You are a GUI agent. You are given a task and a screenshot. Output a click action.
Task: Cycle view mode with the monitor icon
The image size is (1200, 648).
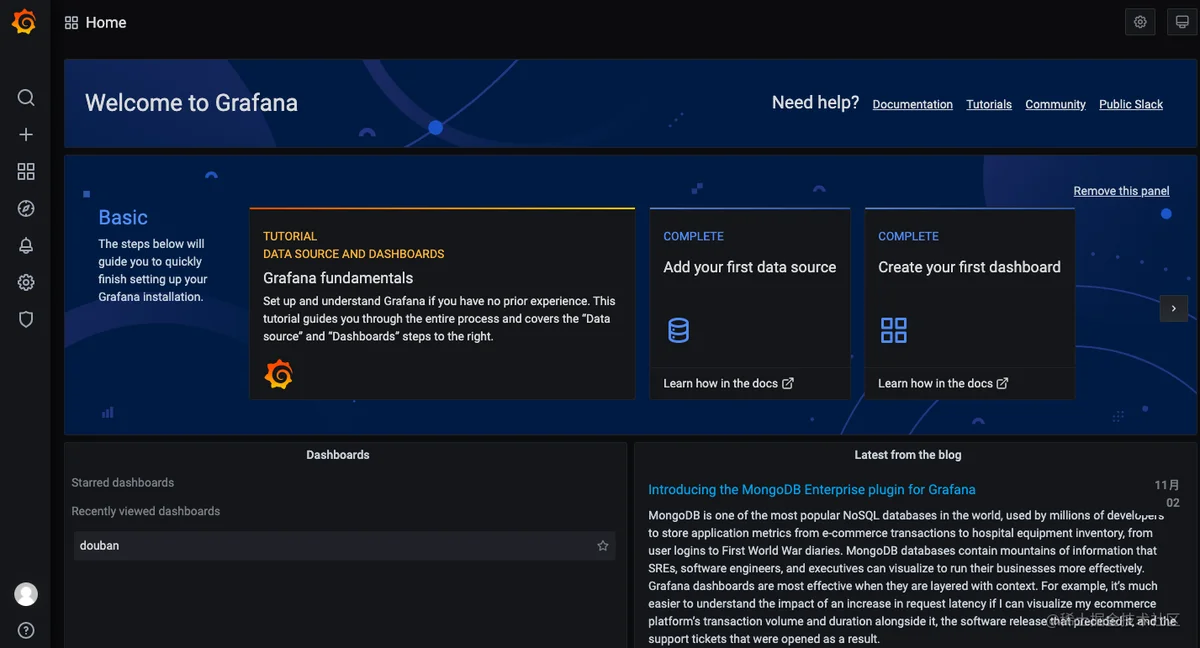click(1182, 22)
